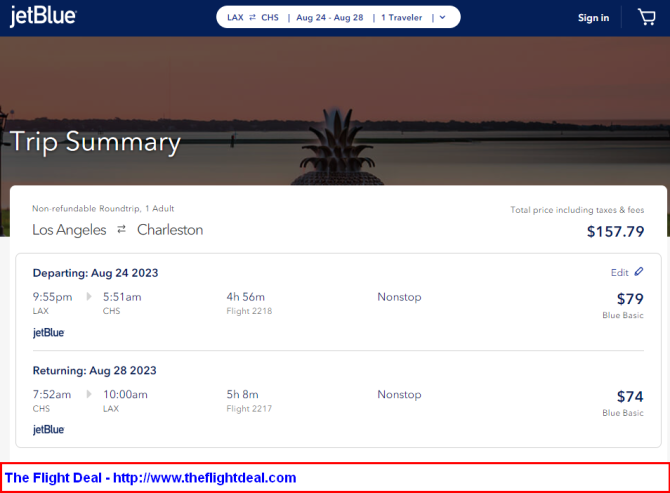Click the pencil edit icon for departing flight
This screenshot has width=670, height=493.
click(639, 272)
